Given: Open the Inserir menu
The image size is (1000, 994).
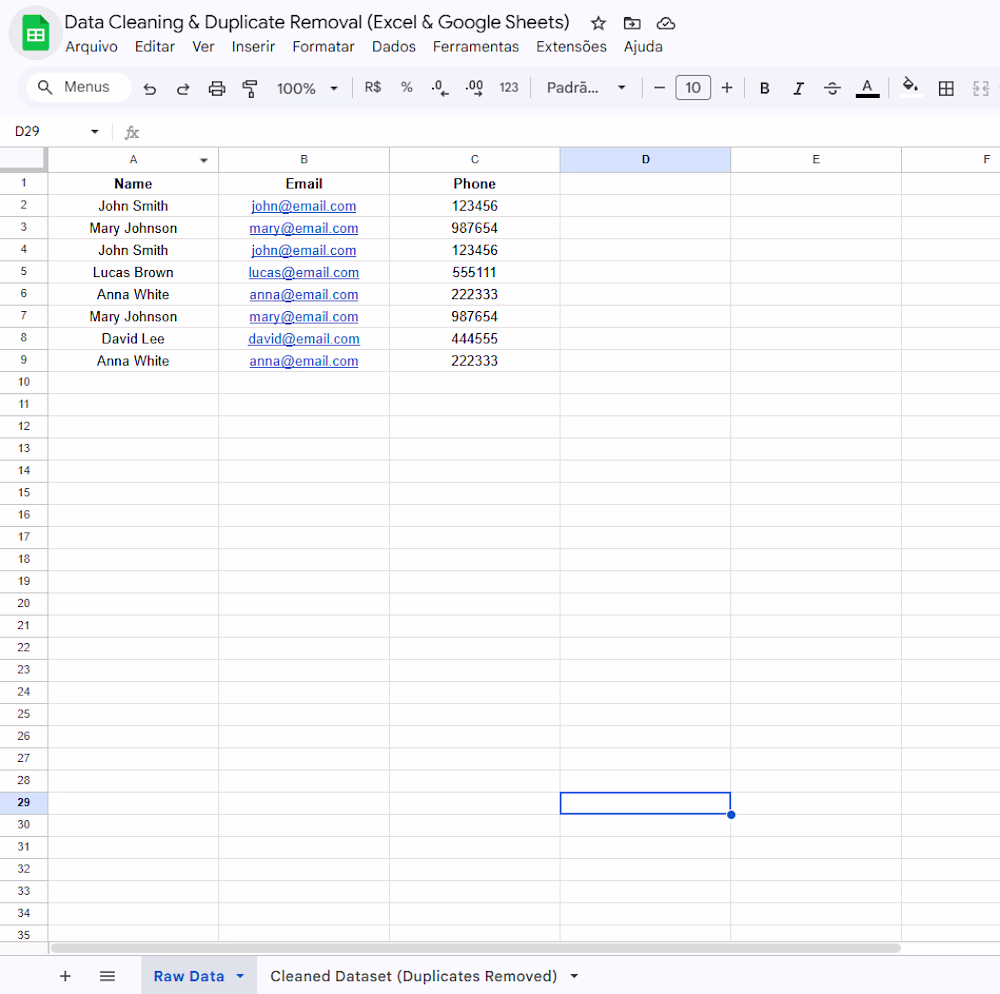Looking at the screenshot, I should (253, 47).
